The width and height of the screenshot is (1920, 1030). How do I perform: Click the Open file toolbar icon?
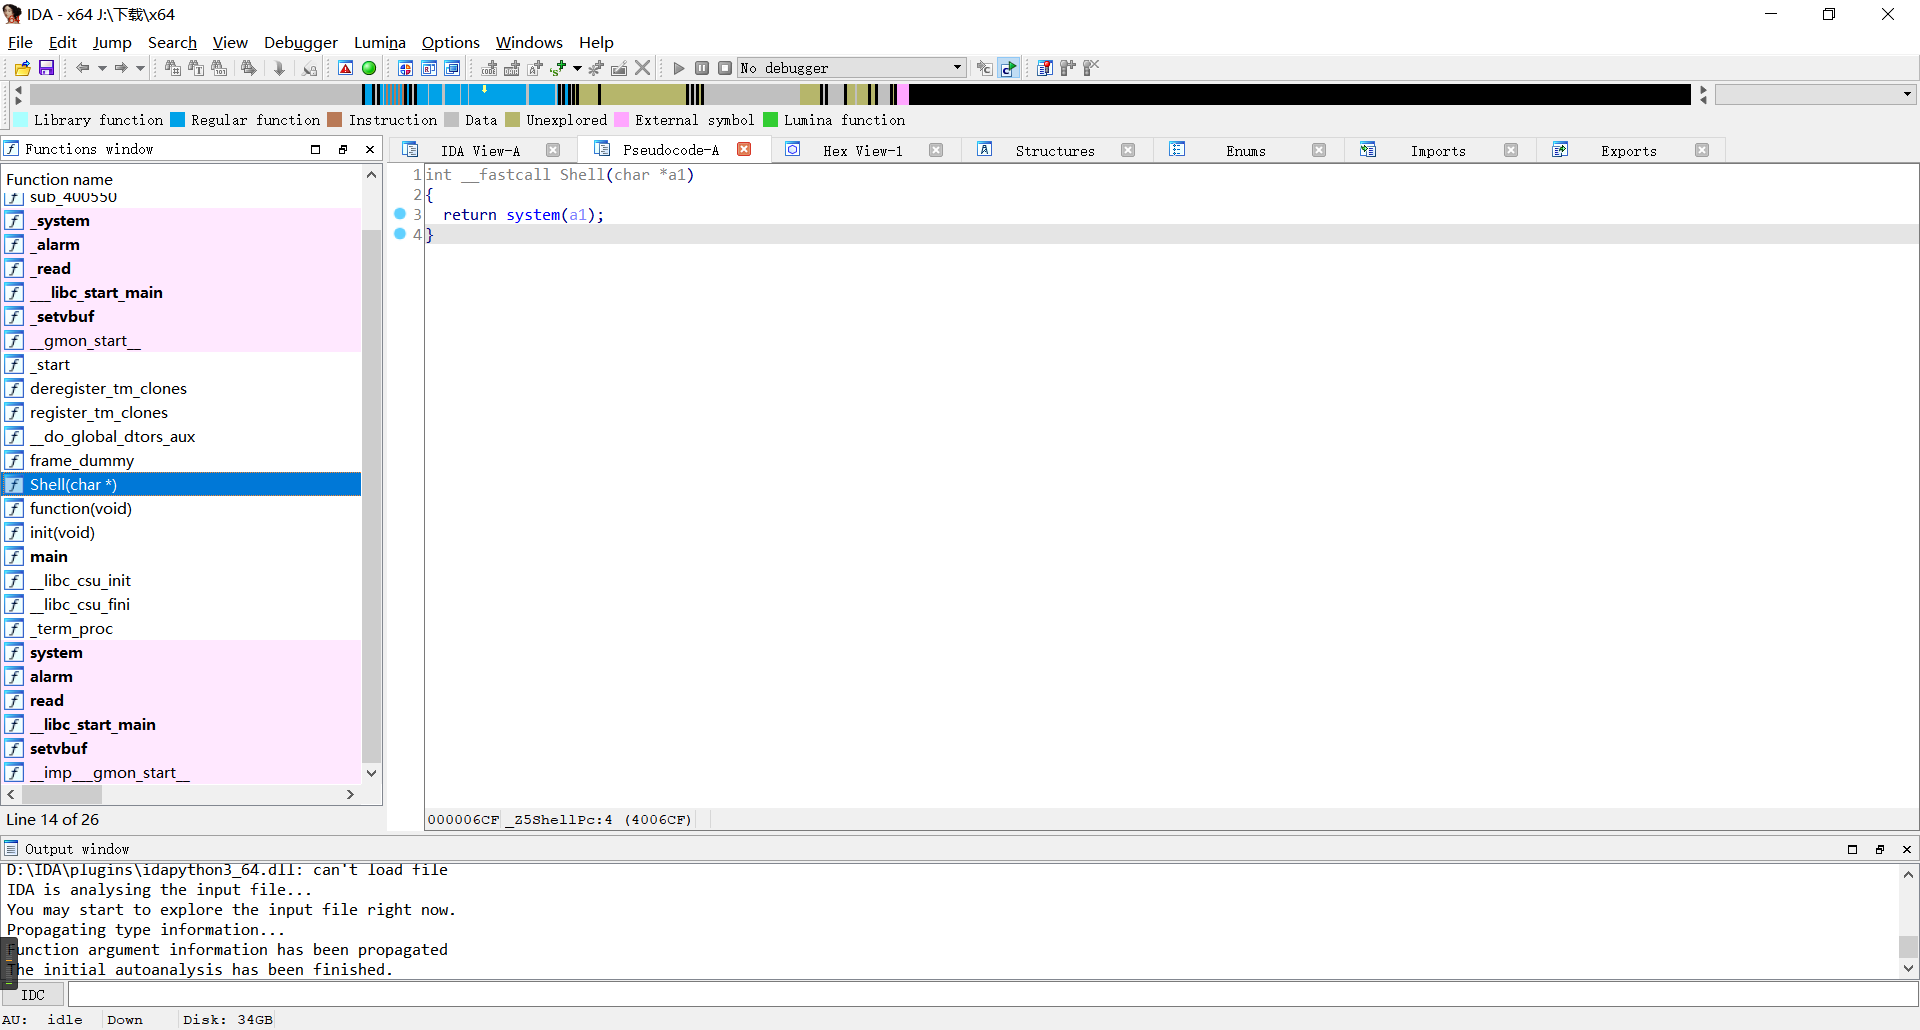click(x=22, y=68)
